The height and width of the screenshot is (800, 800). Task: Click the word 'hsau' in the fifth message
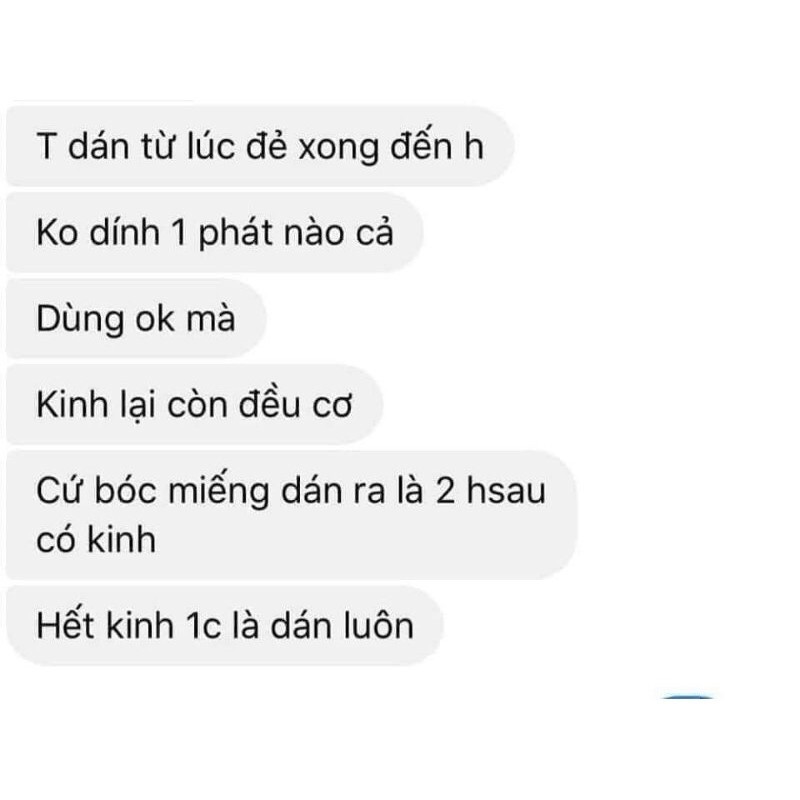pyautogui.click(x=506, y=490)
